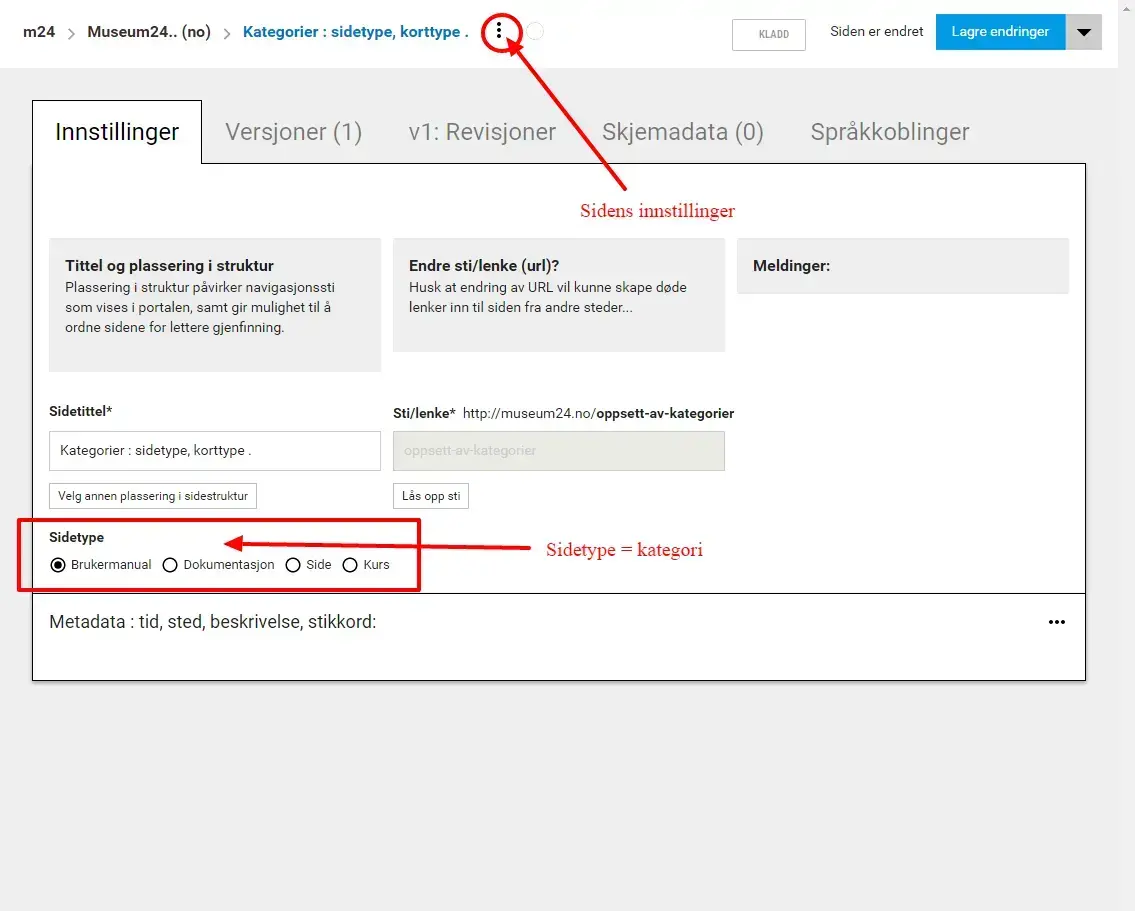The image size is (1135, 911).
Task: Open the Museum24.. (no) breadcrumb link
Action: pos(148,32)
